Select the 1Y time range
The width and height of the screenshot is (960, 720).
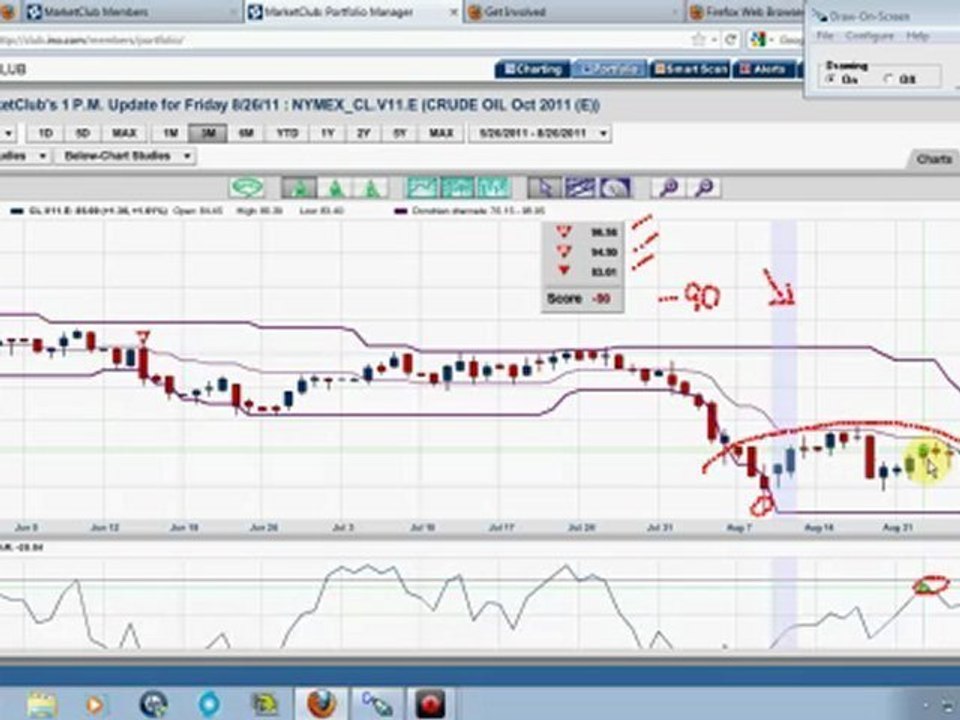(328, 133)
